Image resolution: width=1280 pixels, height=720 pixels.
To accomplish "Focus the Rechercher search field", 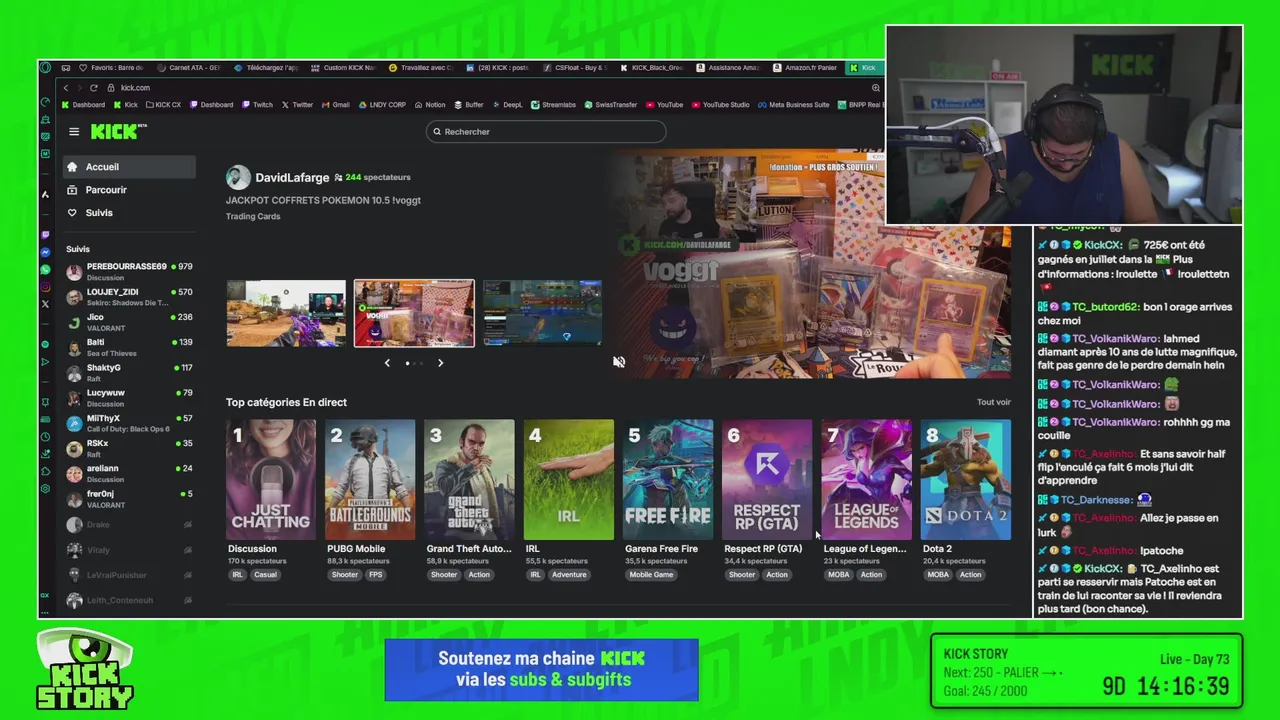I will (x=546, y=131).
